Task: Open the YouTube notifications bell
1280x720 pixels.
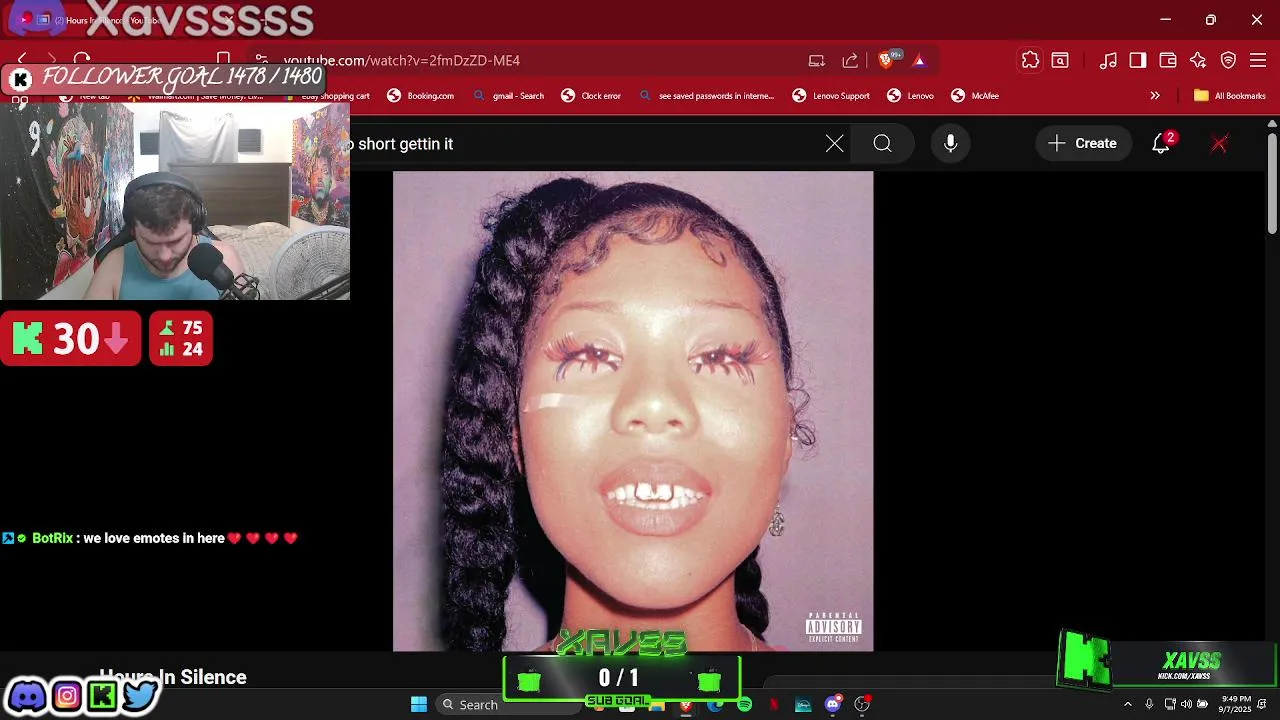Action: 1161,144
